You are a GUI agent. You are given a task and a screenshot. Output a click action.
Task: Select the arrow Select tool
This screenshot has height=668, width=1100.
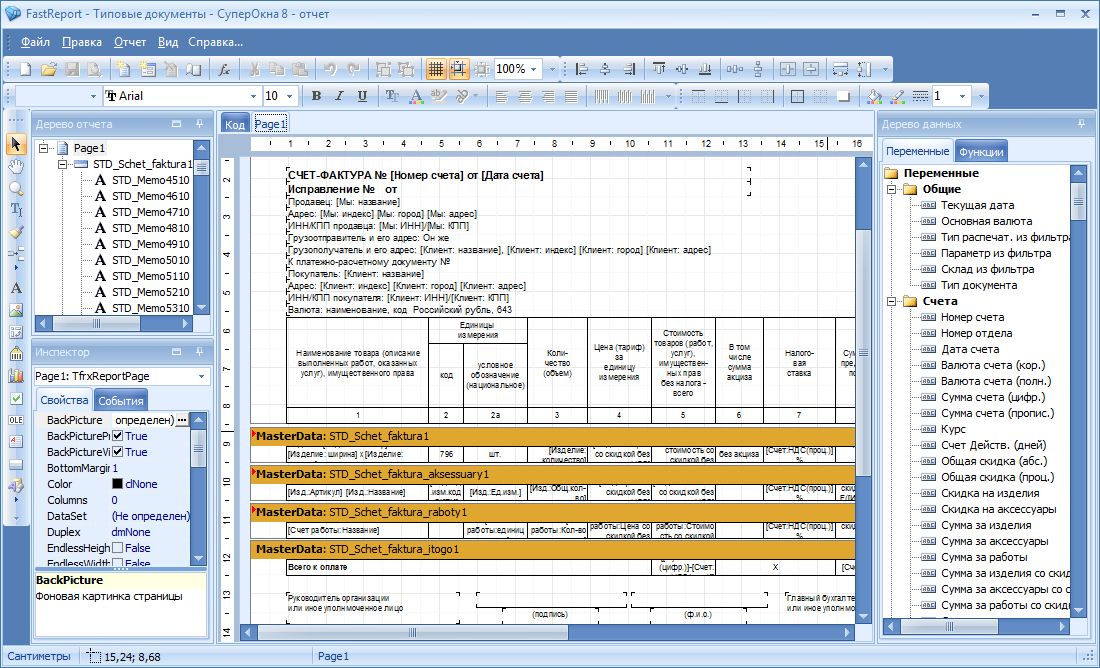click(x=16, y=145)
